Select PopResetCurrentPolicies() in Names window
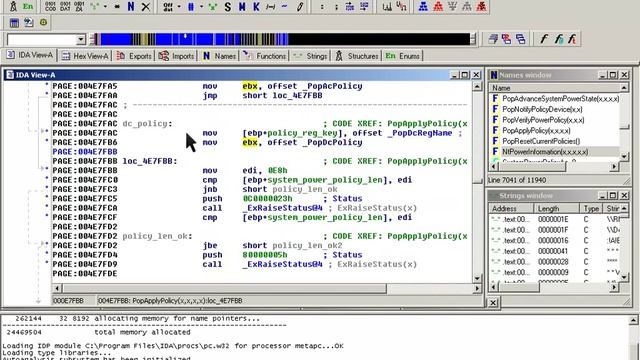This screenshot has width=640, height=360. 541,141
